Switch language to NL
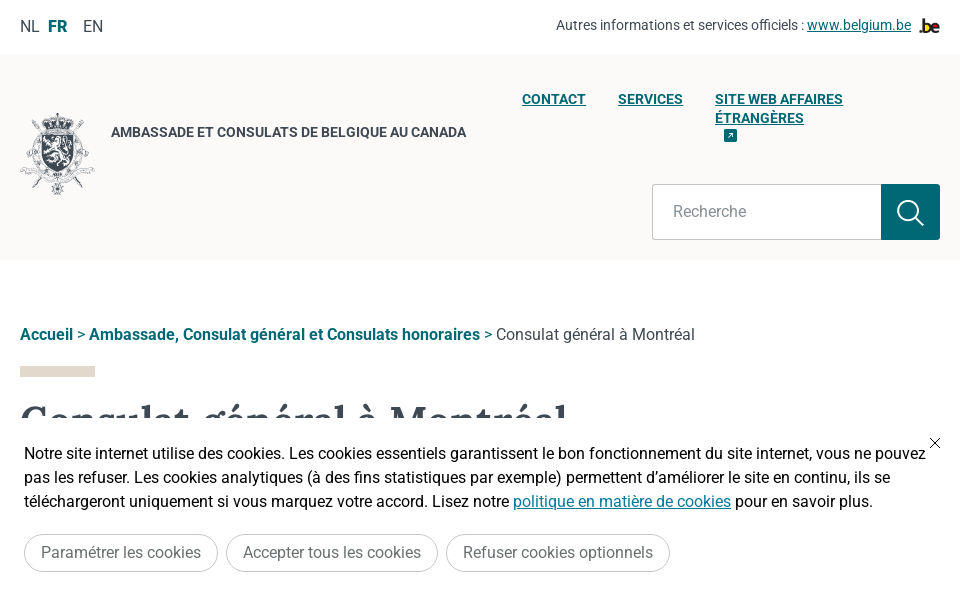Screen dimensions: 960x600 29,26
